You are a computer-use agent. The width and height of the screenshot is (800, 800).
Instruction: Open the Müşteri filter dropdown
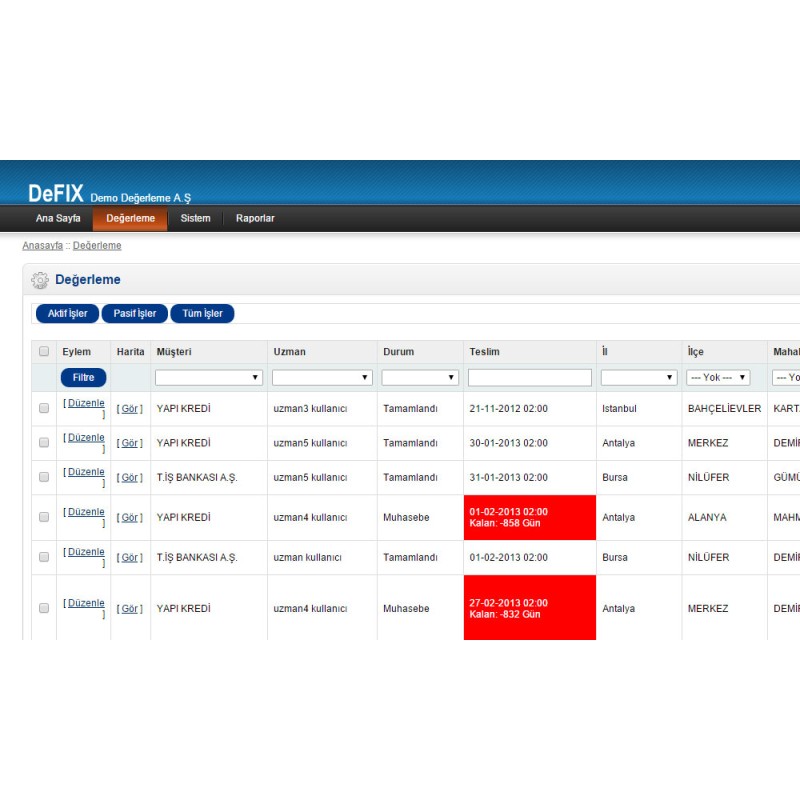click(x=209, y=378)
